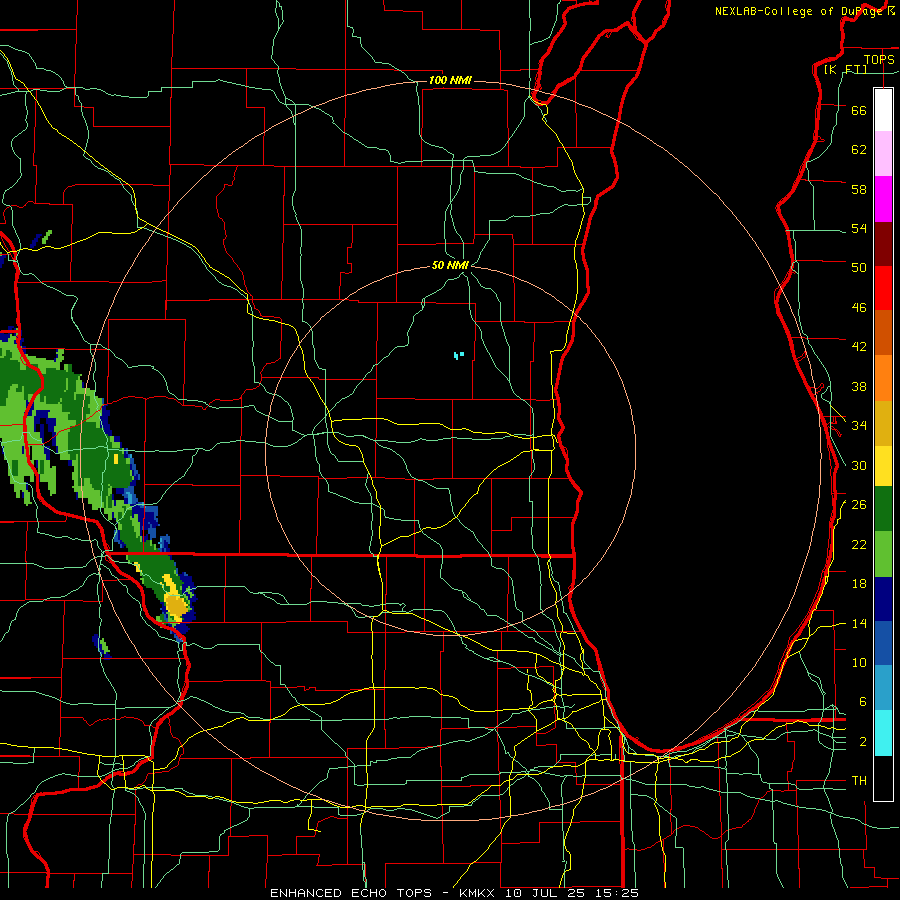Click the dark green legend swatch
Screen dimensions: 900x900
coord(883,509)
